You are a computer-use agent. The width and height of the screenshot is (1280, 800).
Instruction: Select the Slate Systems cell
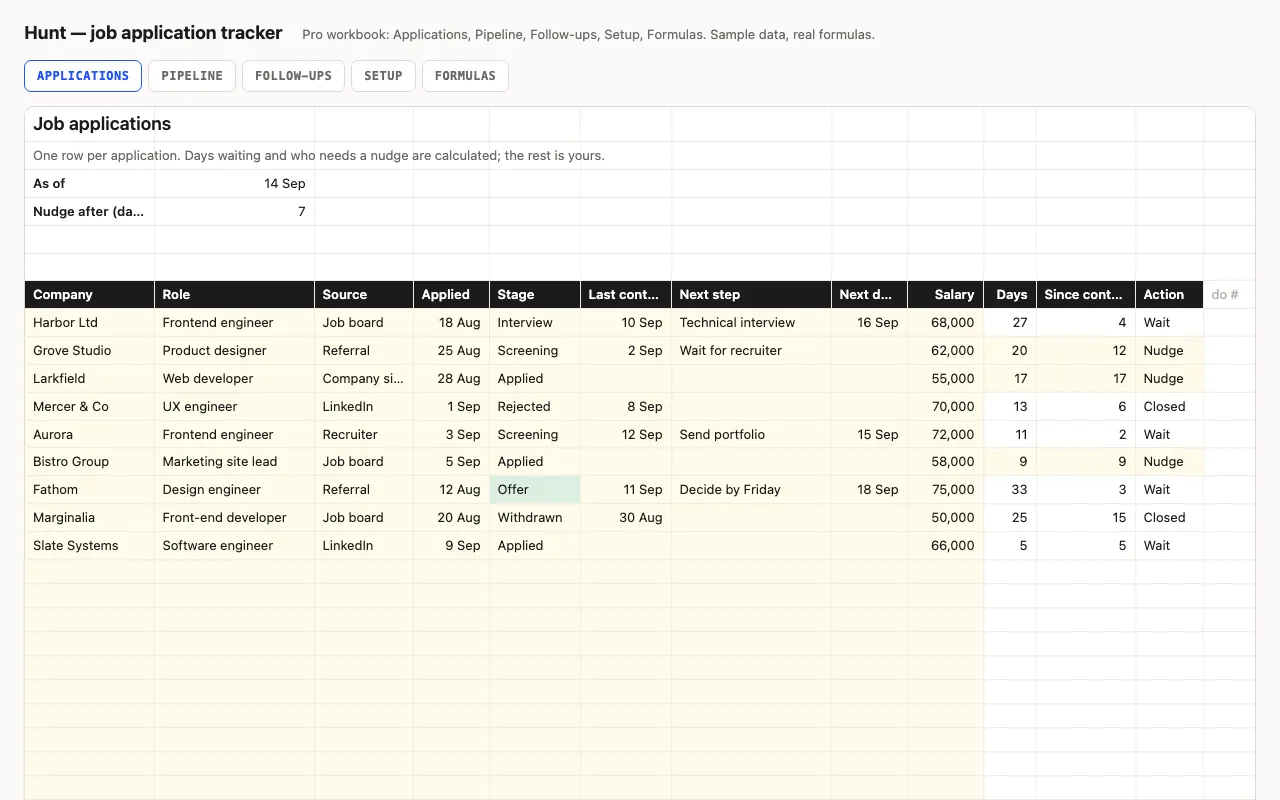[90, 546]
